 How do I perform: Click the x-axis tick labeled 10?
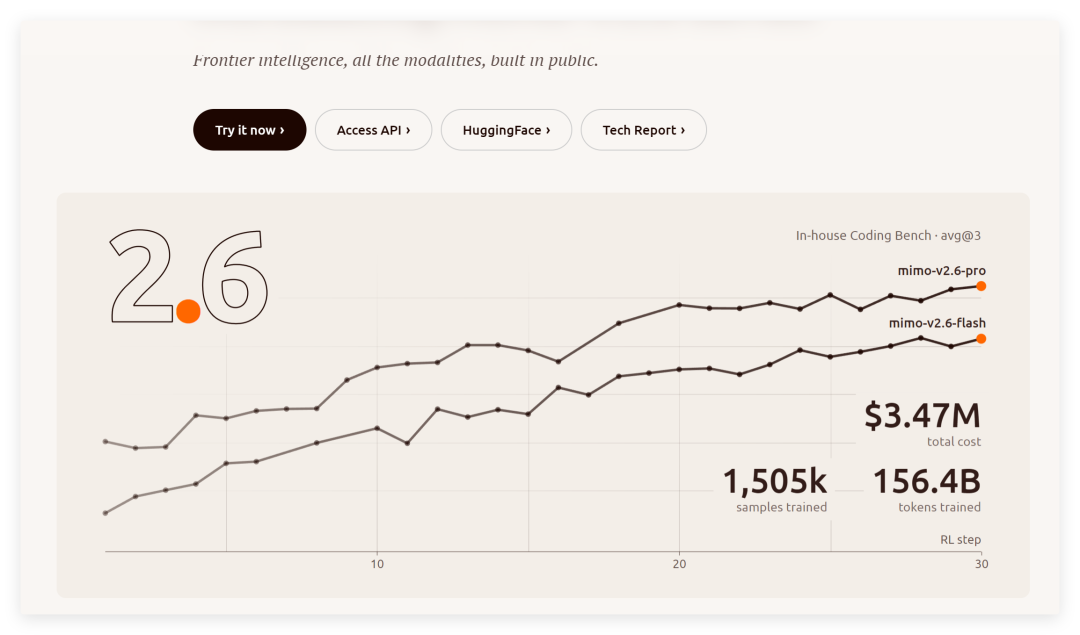(377, 564)
